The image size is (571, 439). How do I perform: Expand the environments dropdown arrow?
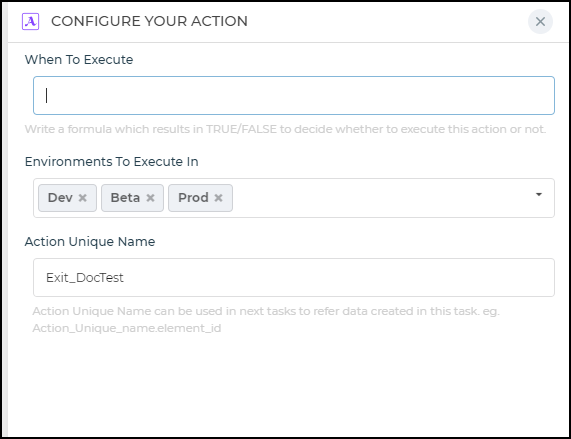539,195
